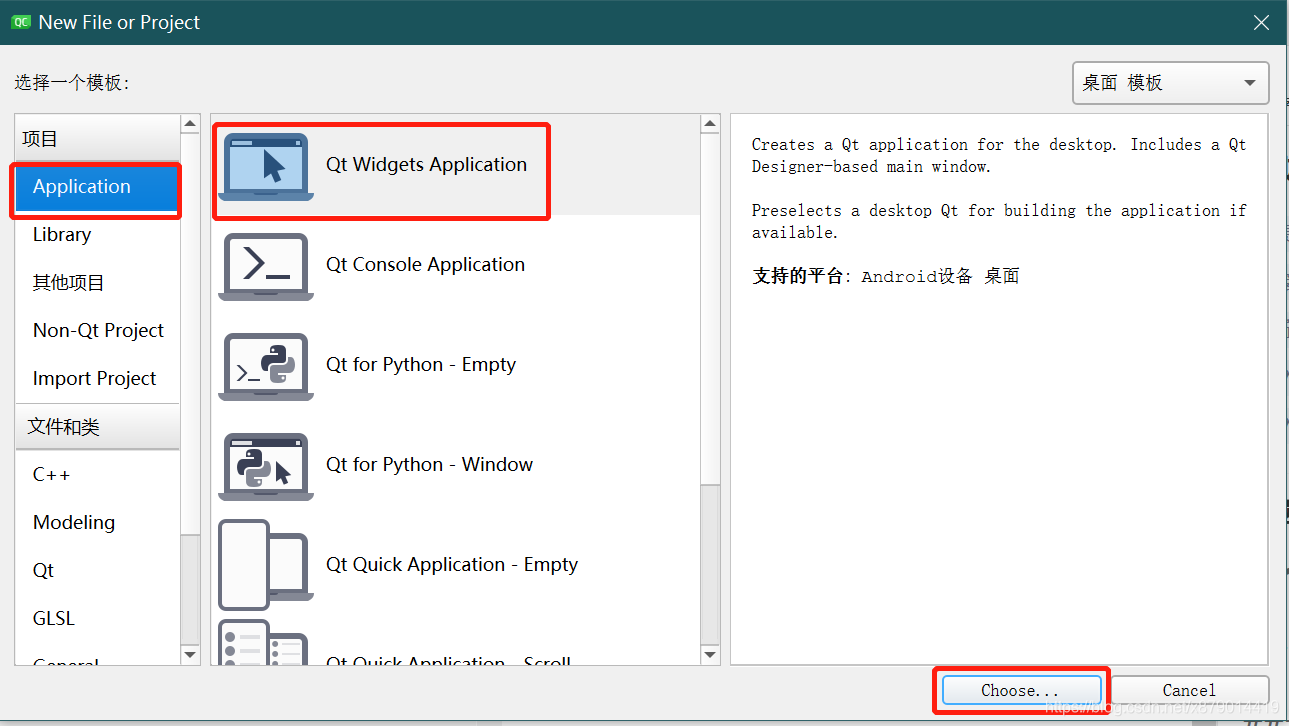Click the template list scrollbar thumb

[x=710, y=310]
